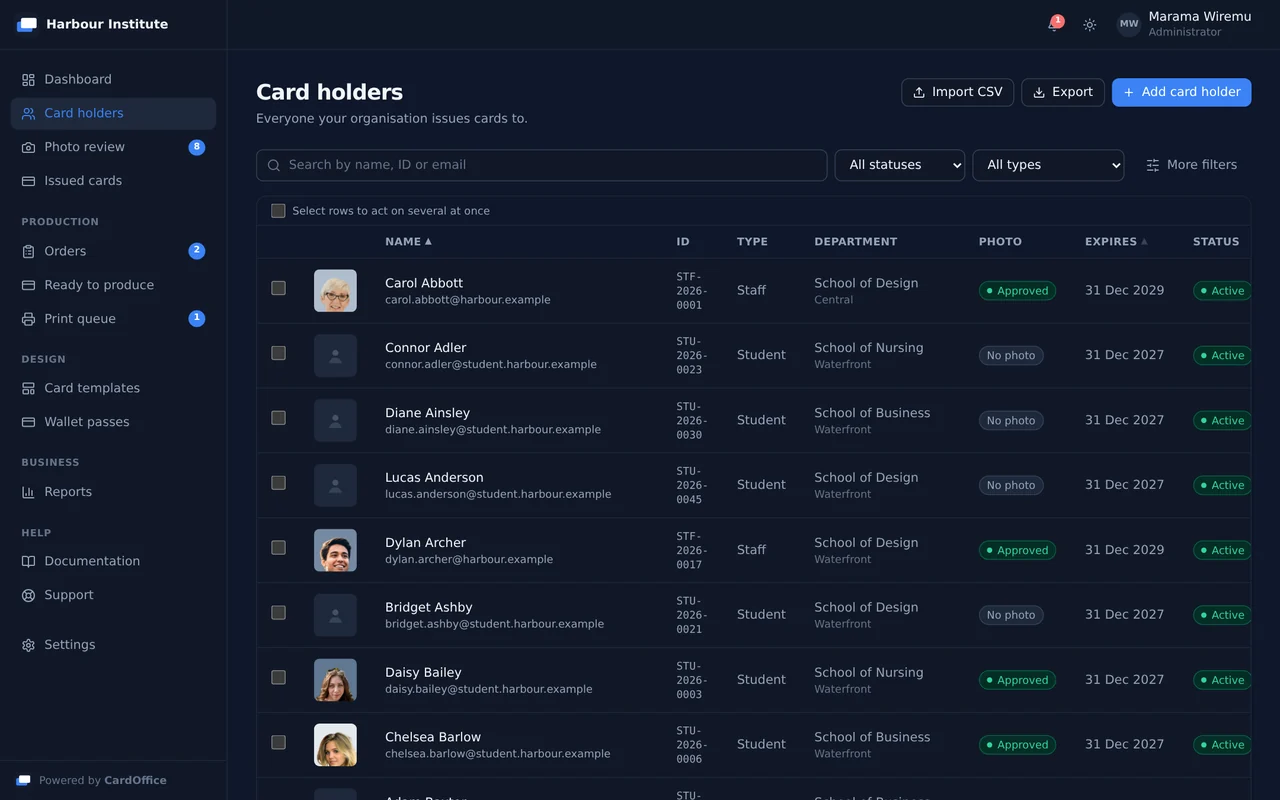Click the Support lifebuoy icon

point(28,595)
